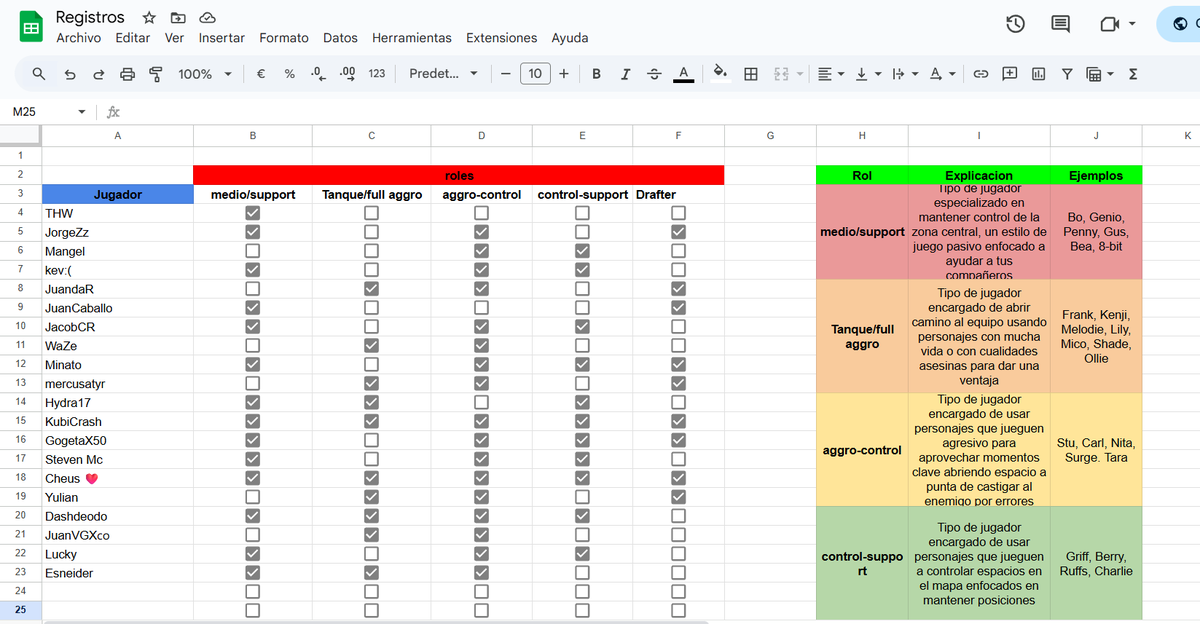The image size is (1200, 624).
Task: Open the Datos menu
Action: 340,38
